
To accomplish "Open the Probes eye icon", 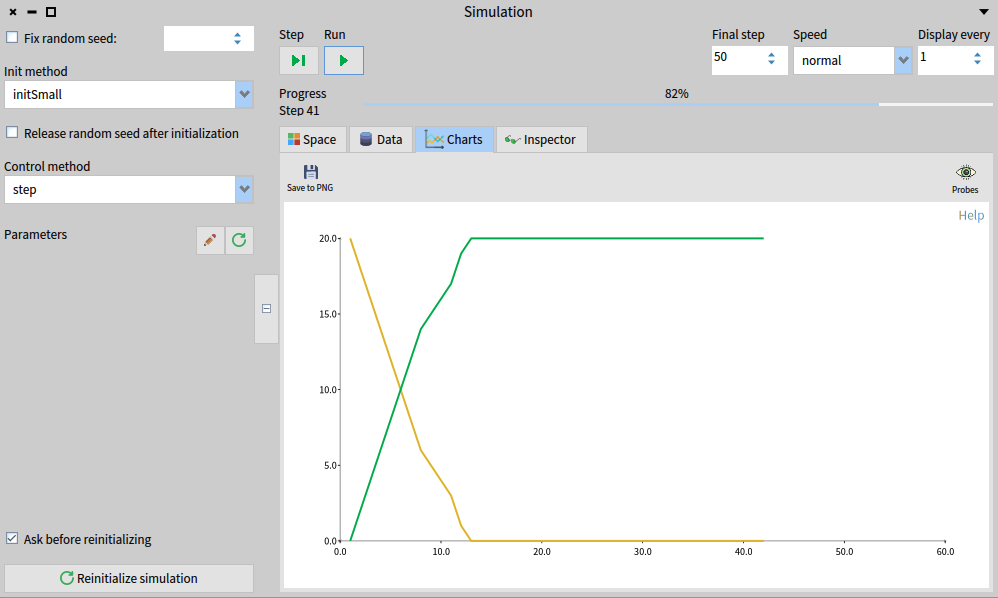I will 965,172.
